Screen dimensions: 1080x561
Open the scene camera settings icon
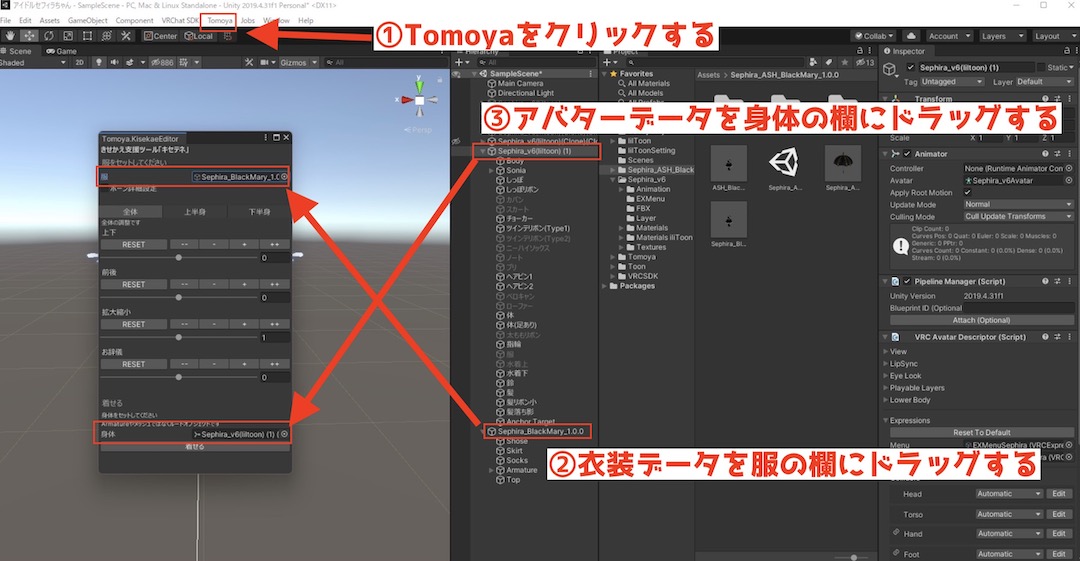(264, 62)
